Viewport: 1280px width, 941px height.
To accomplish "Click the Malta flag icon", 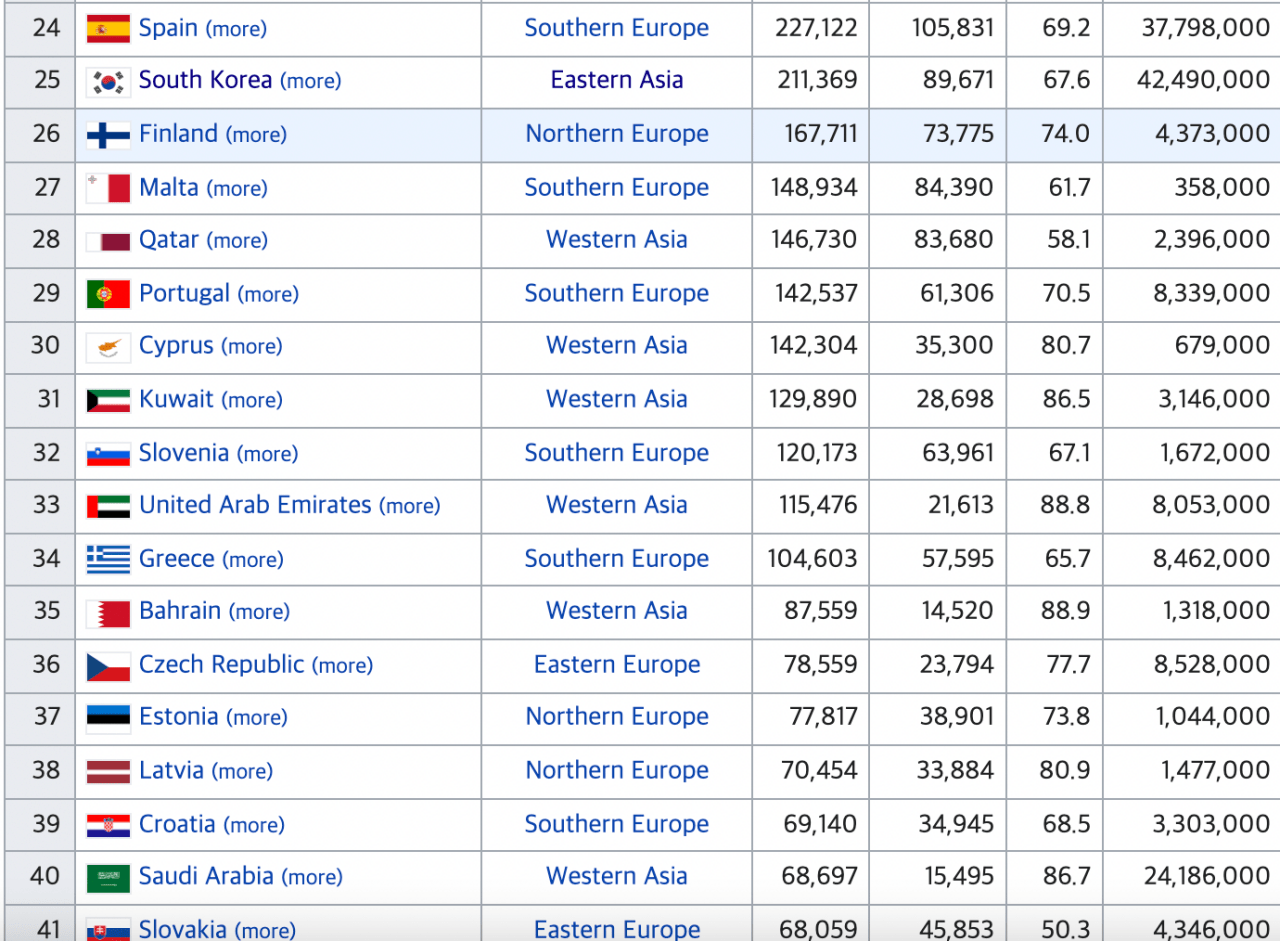I will (108, 188).
